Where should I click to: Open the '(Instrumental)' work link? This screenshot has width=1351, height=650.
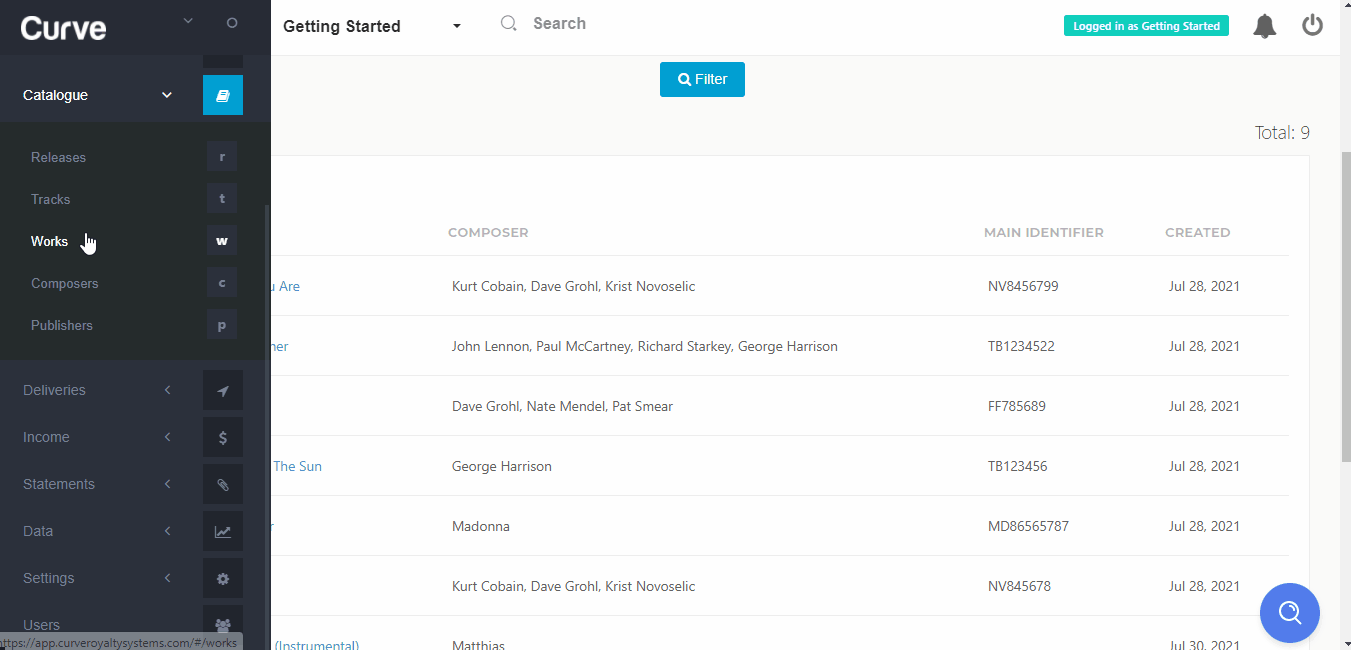tap(316, 645)
